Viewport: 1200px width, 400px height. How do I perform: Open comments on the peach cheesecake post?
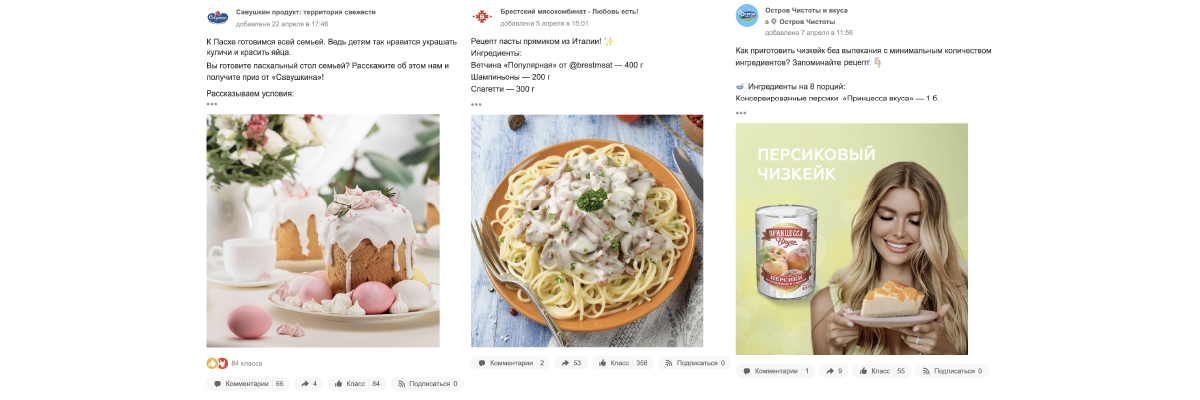click(775, 371)
